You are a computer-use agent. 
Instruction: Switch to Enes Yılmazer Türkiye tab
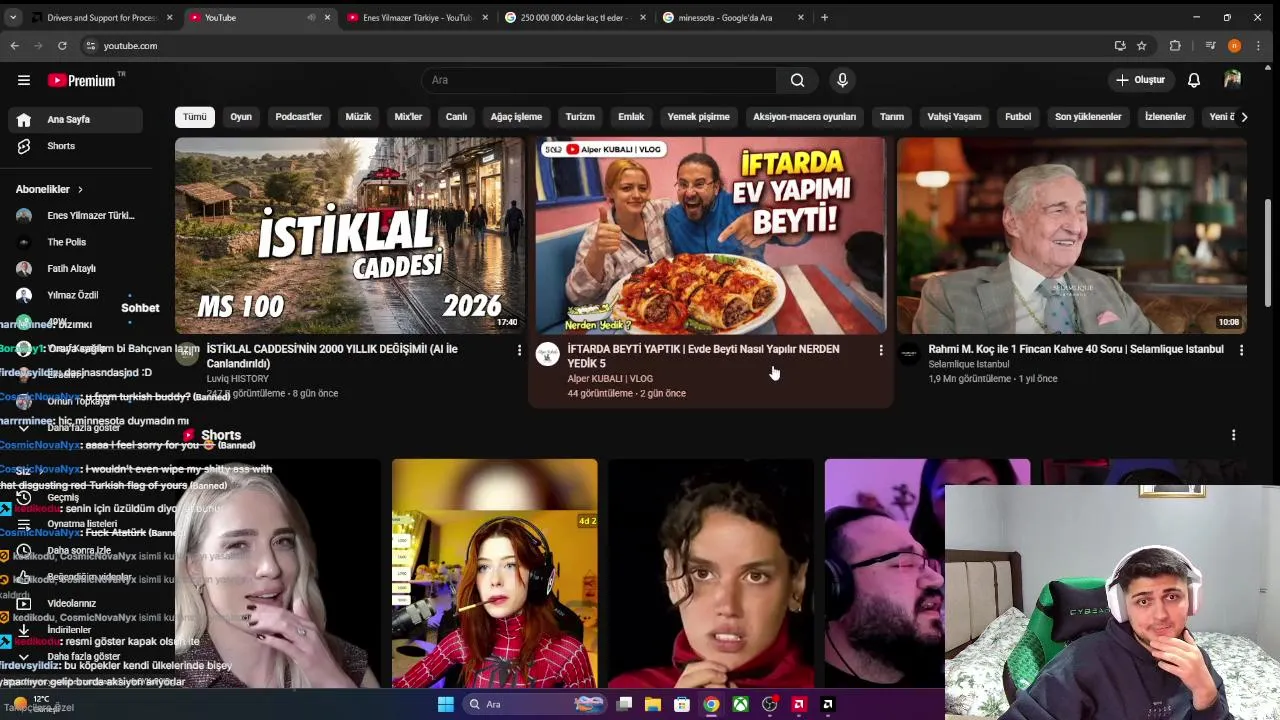click(418, 17)
